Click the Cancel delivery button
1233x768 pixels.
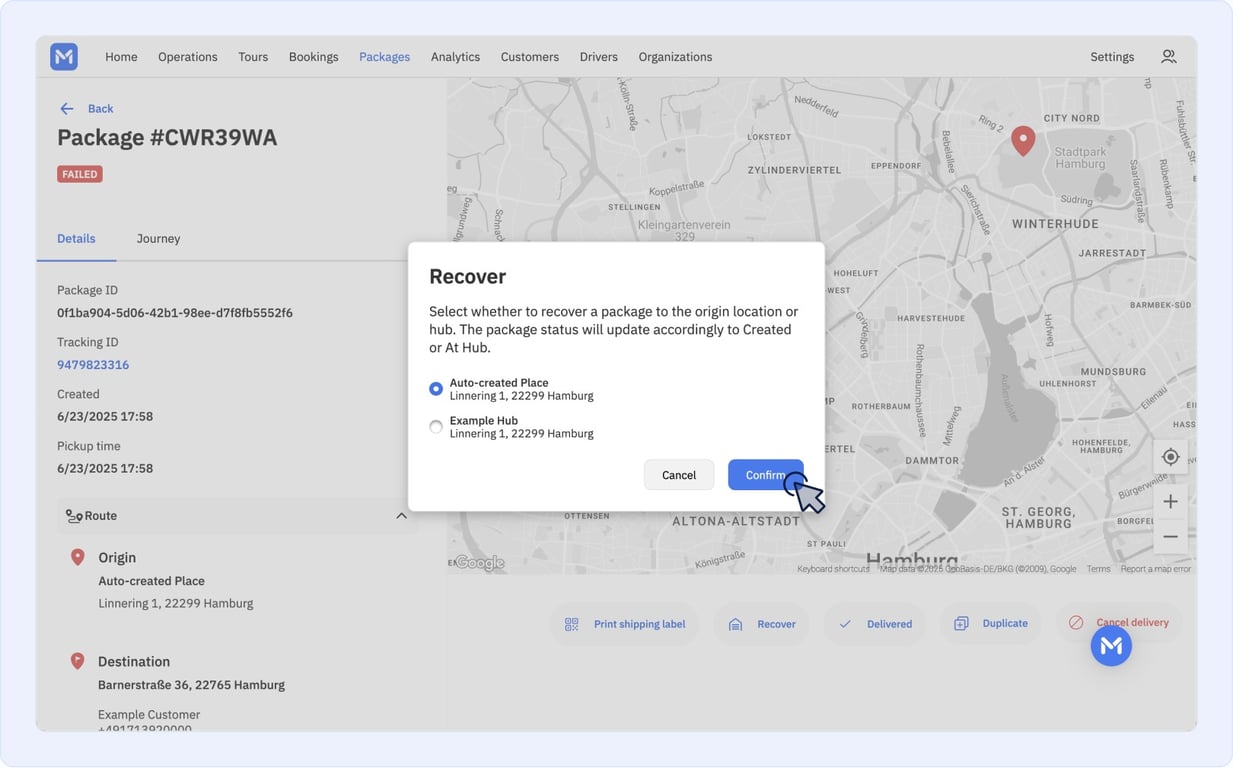click(1118, 622)
